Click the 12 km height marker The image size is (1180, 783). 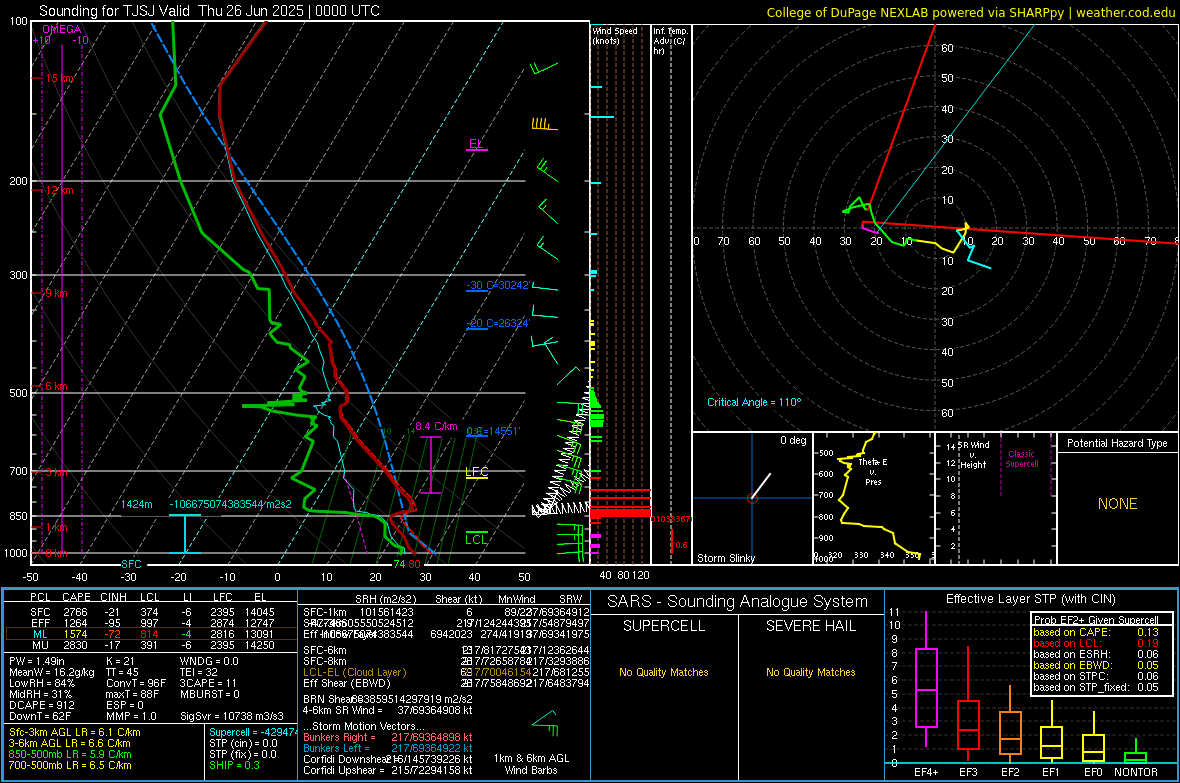coord(59,190)
